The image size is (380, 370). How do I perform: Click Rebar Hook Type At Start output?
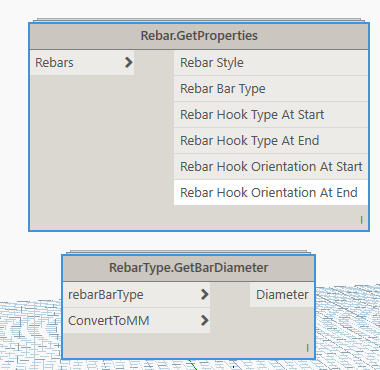click(271, 115)
